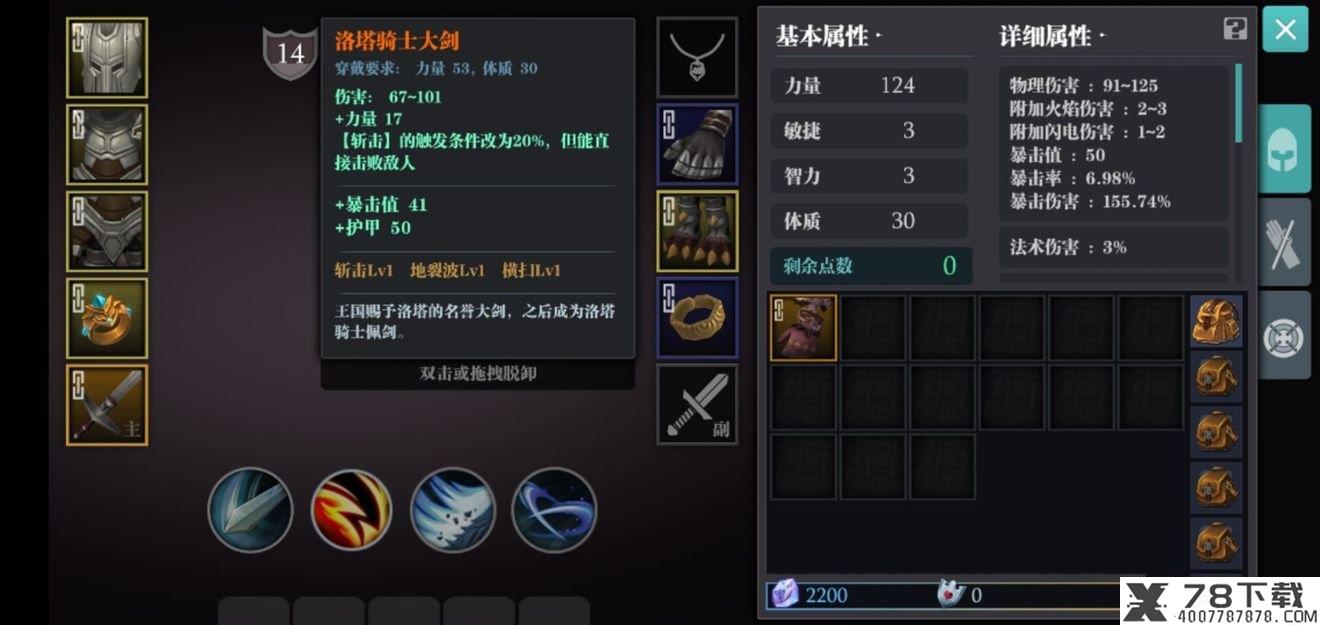Activate the fire lightning skill icon

[351, 510]
